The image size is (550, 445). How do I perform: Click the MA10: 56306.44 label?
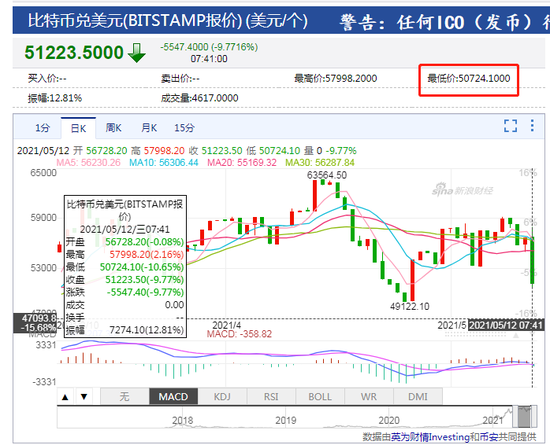tap(164, 163)
